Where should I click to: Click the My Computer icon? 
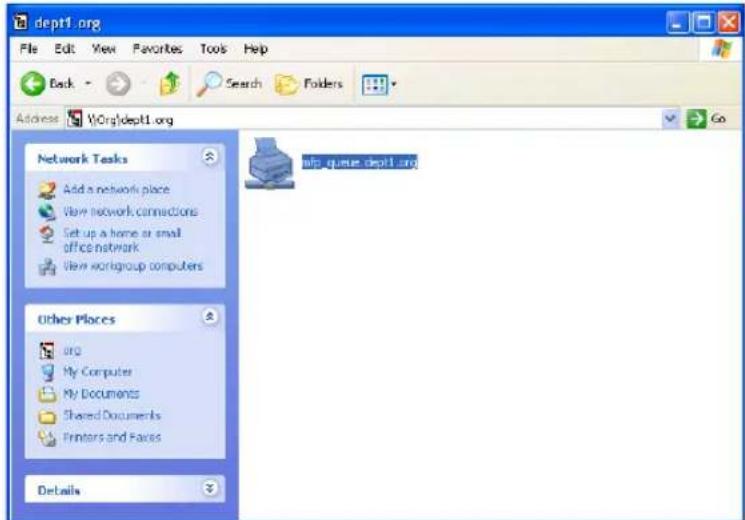coord(47,373)
